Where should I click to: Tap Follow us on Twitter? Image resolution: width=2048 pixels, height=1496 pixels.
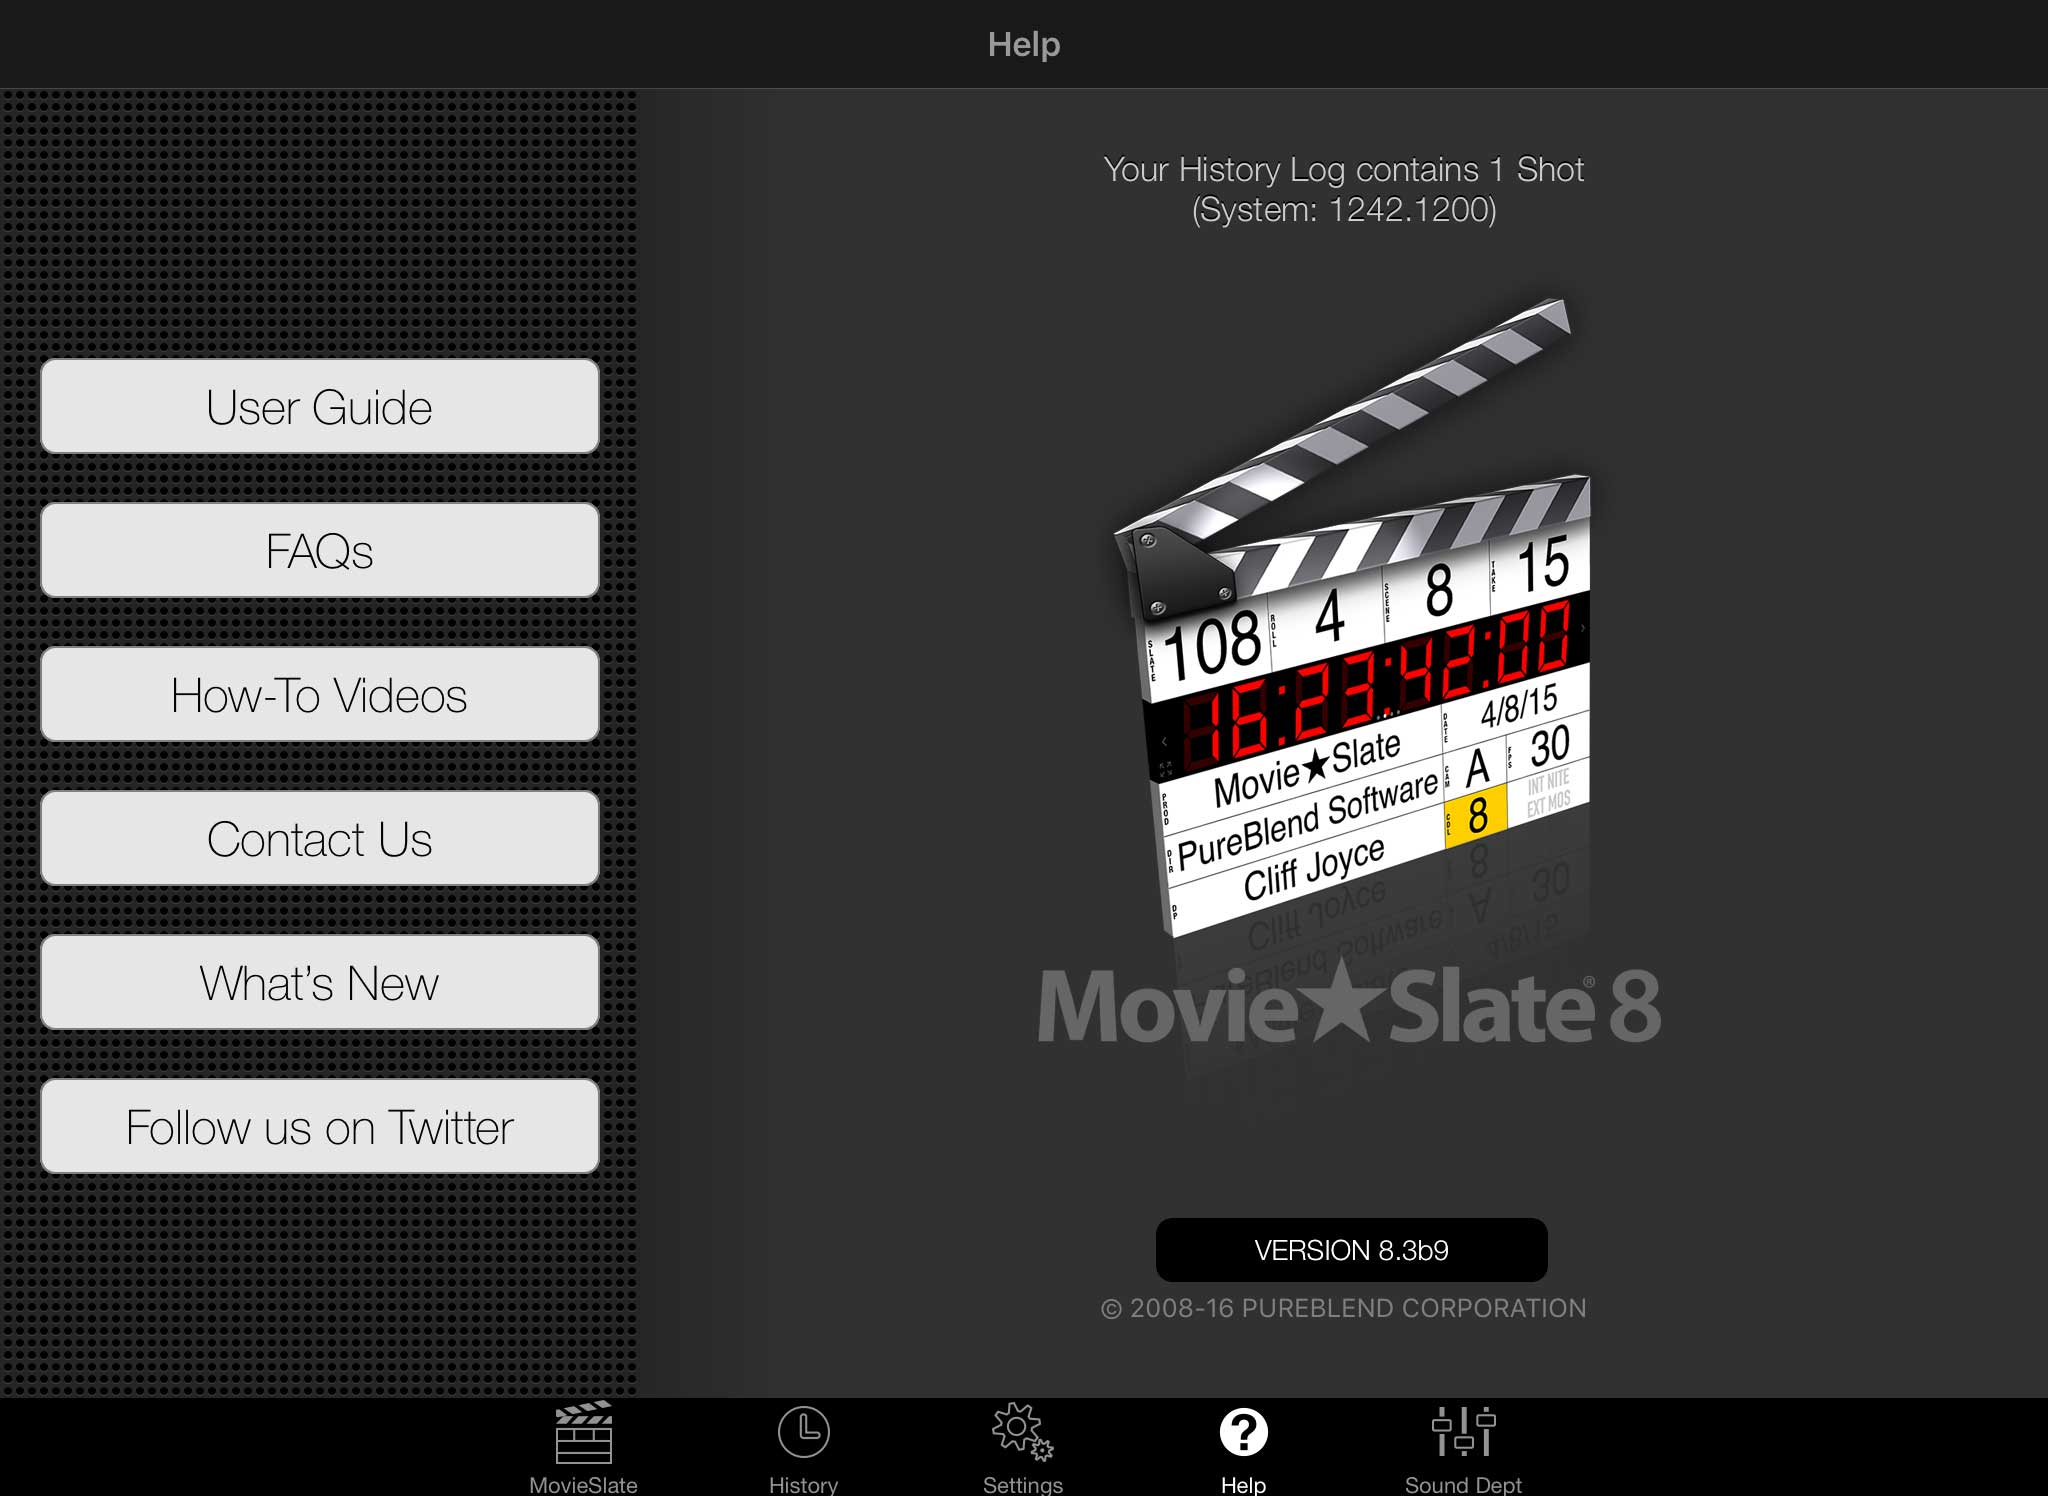320,1126
